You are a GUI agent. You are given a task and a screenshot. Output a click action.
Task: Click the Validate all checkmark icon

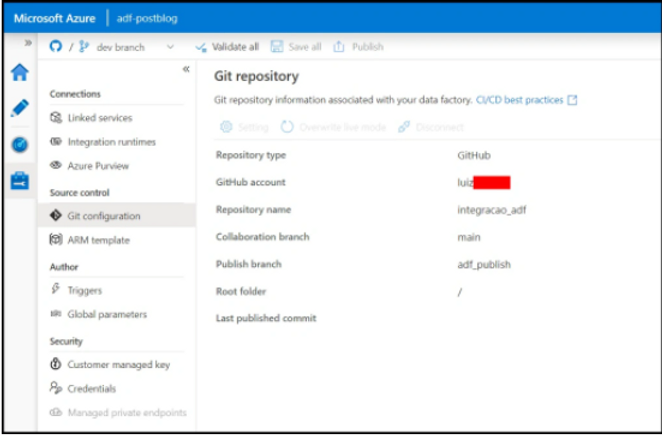click(201, 47)
